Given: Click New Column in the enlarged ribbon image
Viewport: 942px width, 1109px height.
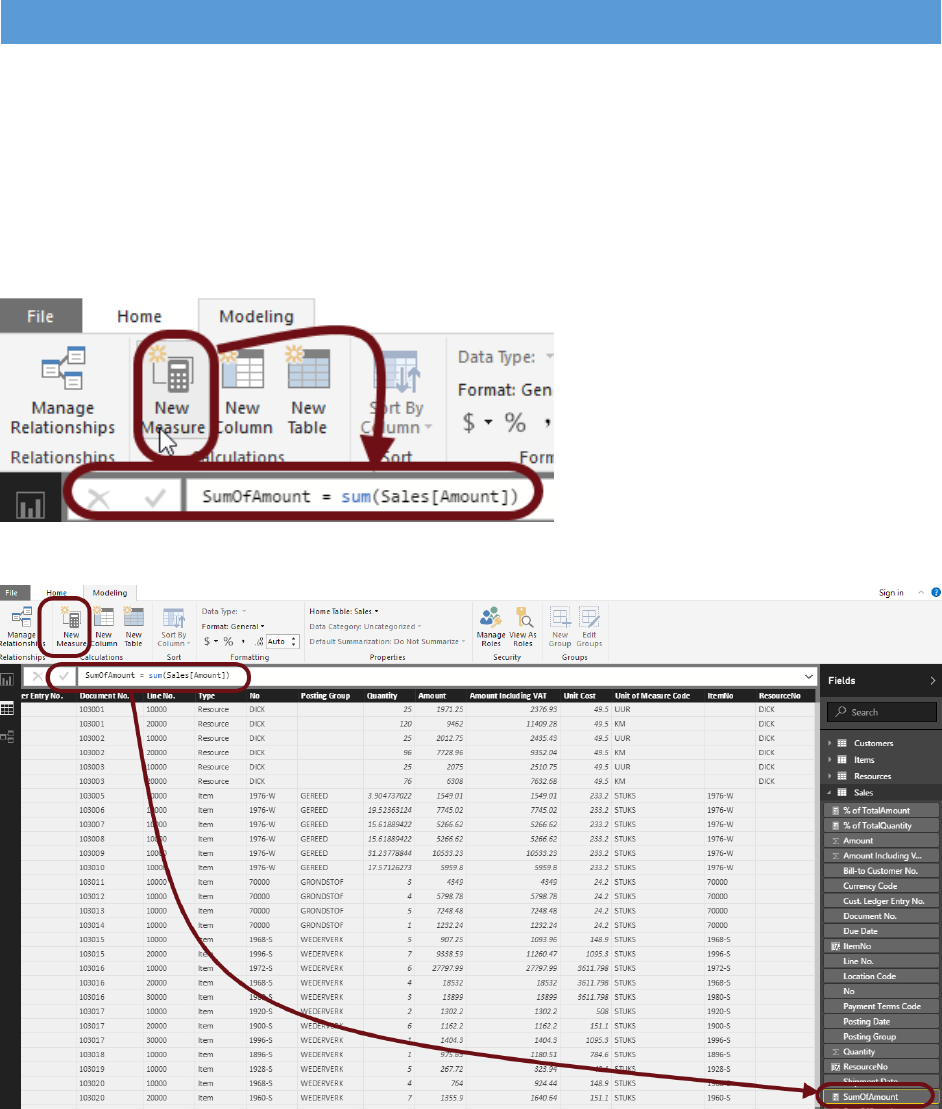Looking at the screenshot, I should point(243,391).
